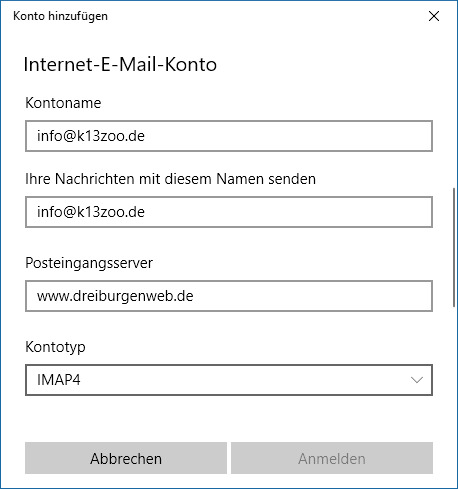The height and width of the screenshot is (489, 458).
Task: Focus the send-messages-with-this-name text field
Action: (229, 212)
